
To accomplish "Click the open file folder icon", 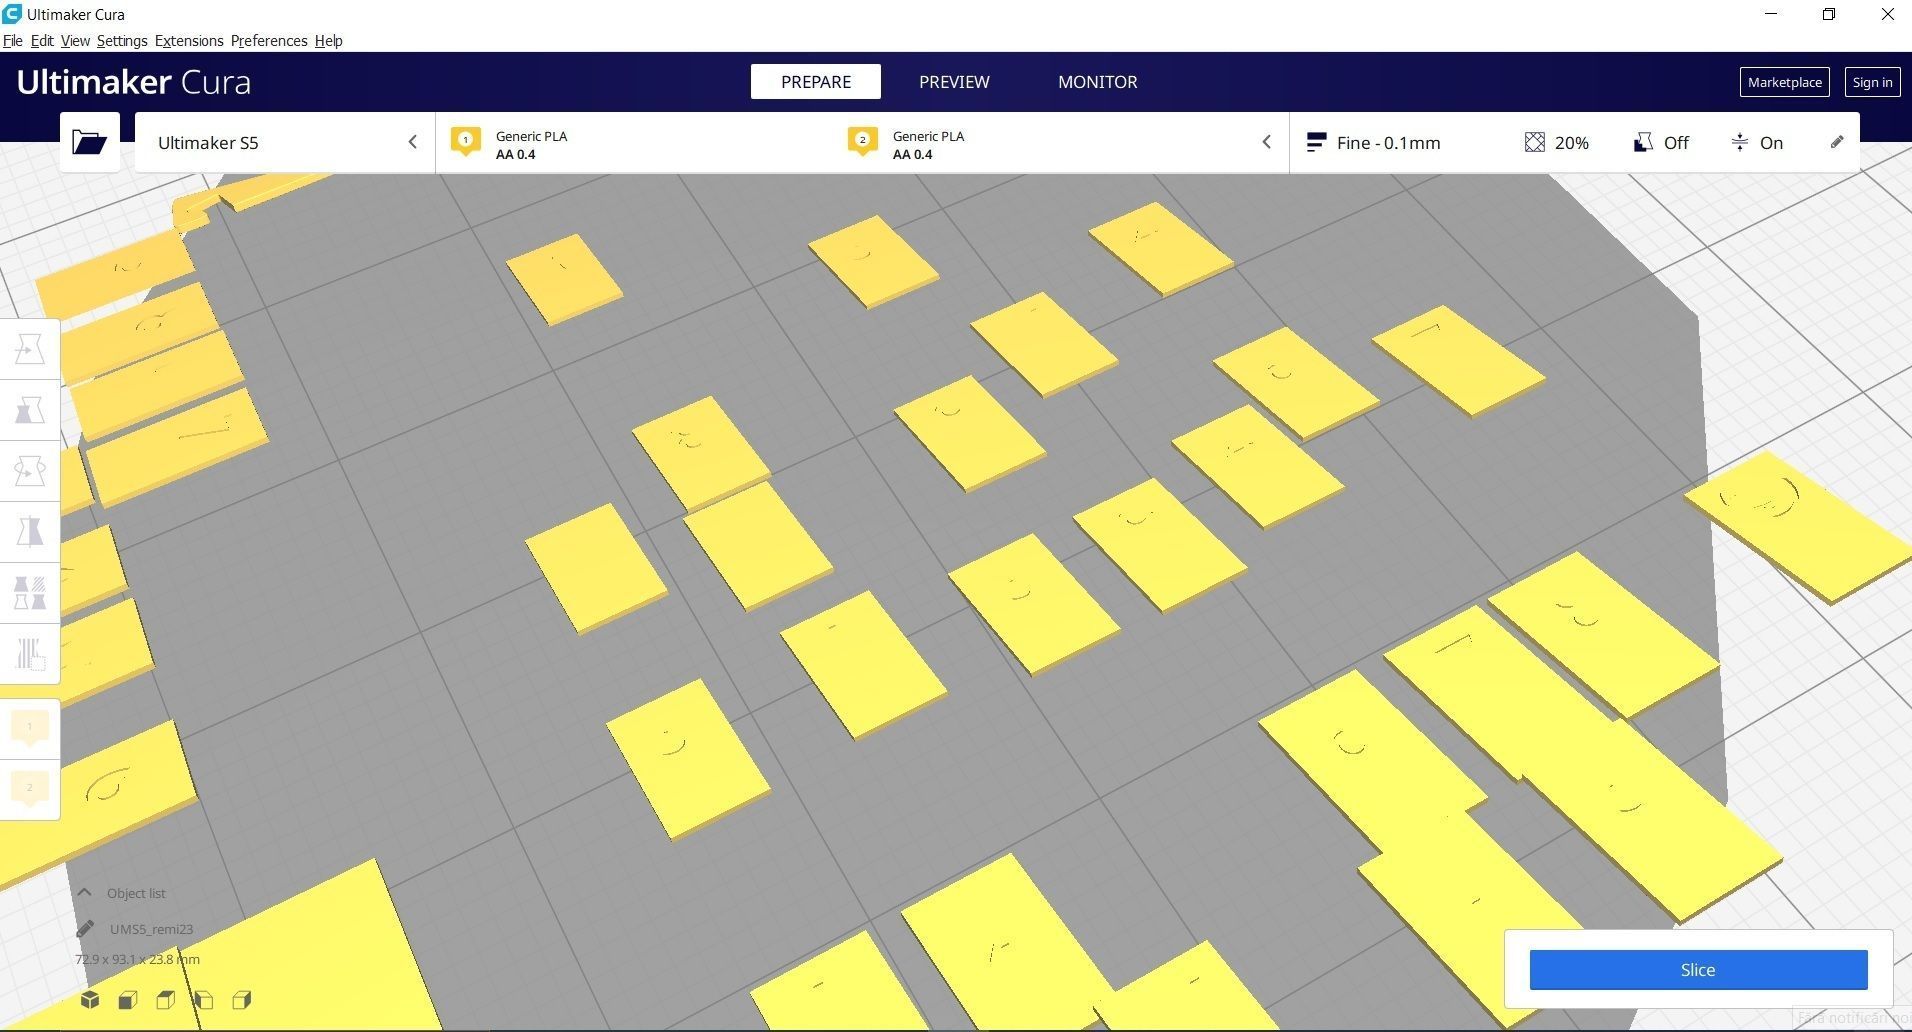I will pos(90,142).
